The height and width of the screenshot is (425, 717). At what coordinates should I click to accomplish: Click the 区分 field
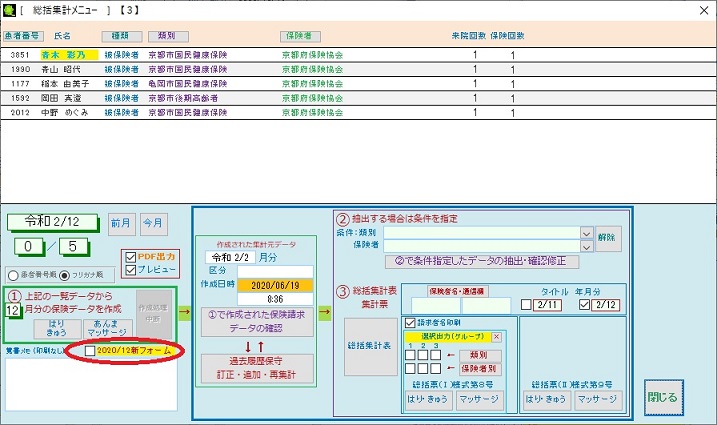[x=275, y=271]
